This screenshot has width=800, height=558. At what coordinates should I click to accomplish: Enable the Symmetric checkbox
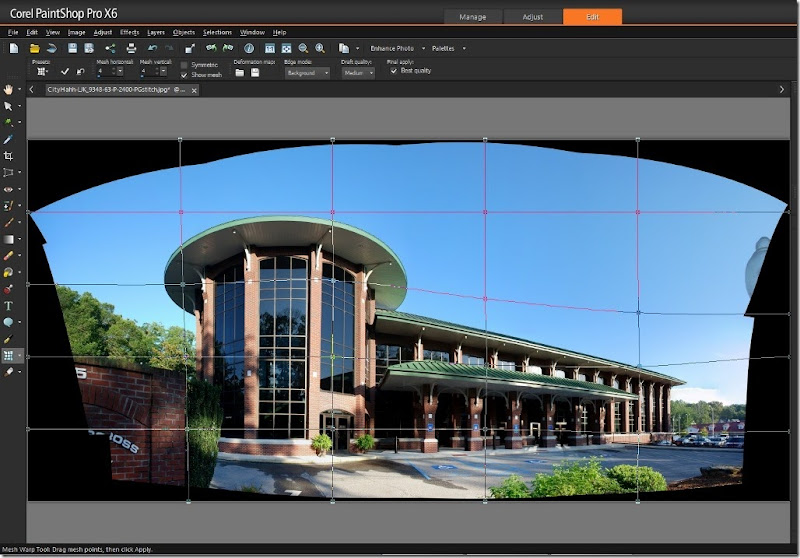click(x=184, y=65)
